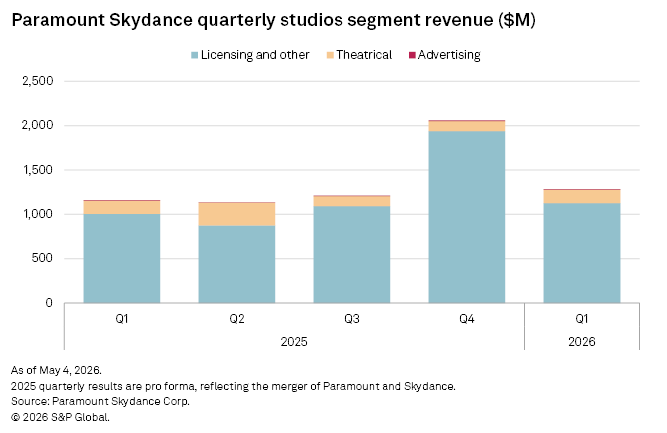Select the 'Licensing and other' legend label
The height and width of the screenshot is (433, 667).
255,55
